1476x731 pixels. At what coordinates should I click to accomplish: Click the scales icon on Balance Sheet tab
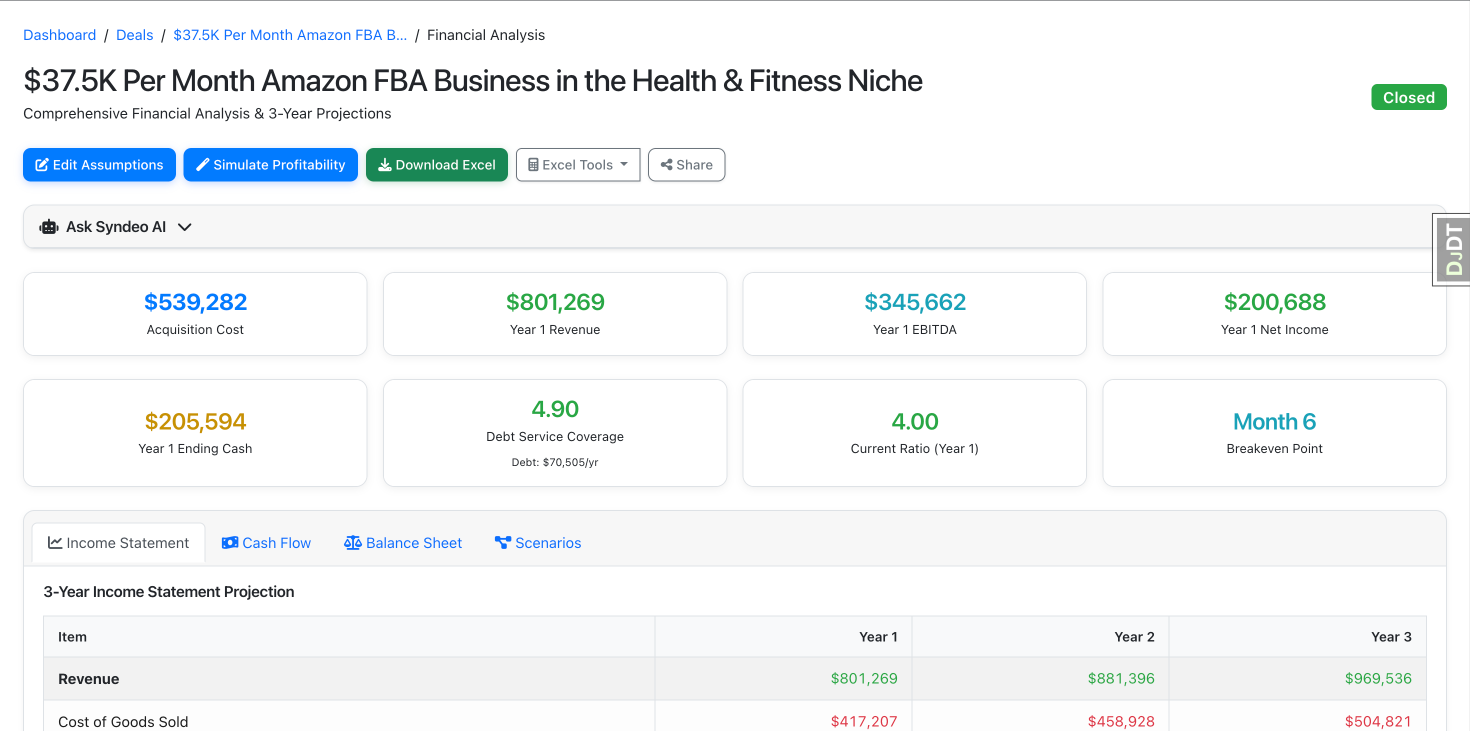[x=352, y=543]
